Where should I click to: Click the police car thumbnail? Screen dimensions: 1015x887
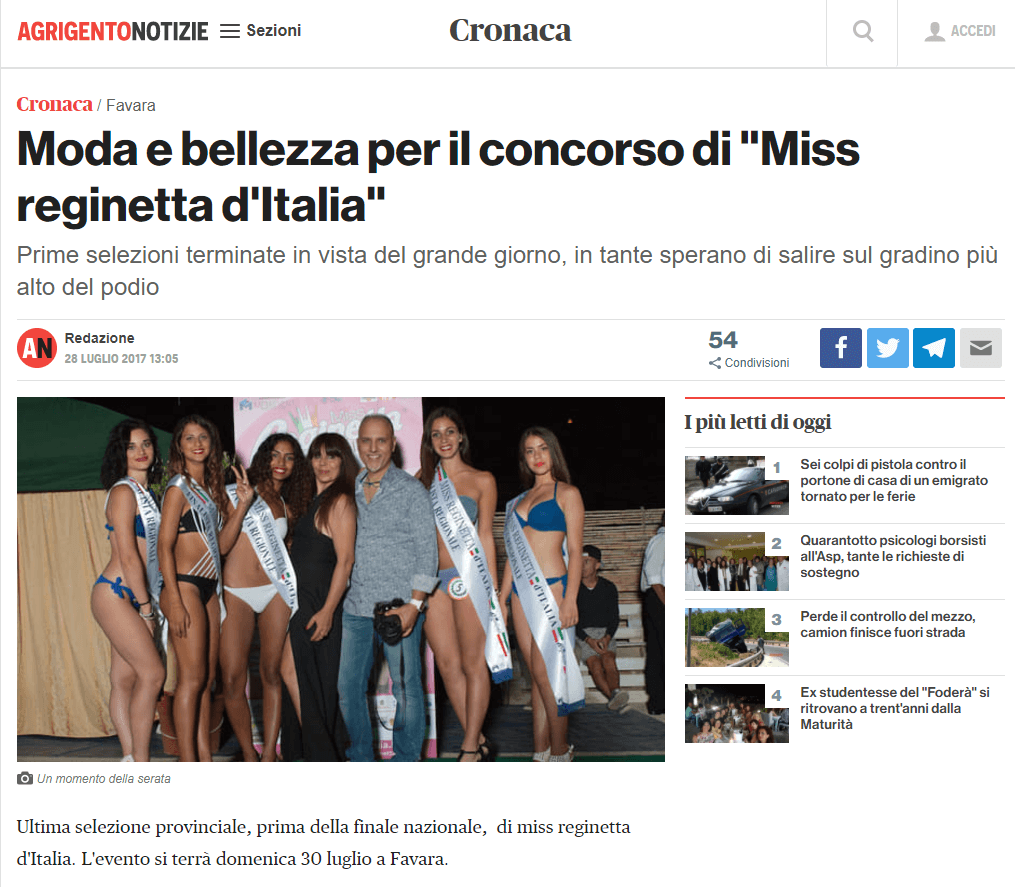(737, 486)
